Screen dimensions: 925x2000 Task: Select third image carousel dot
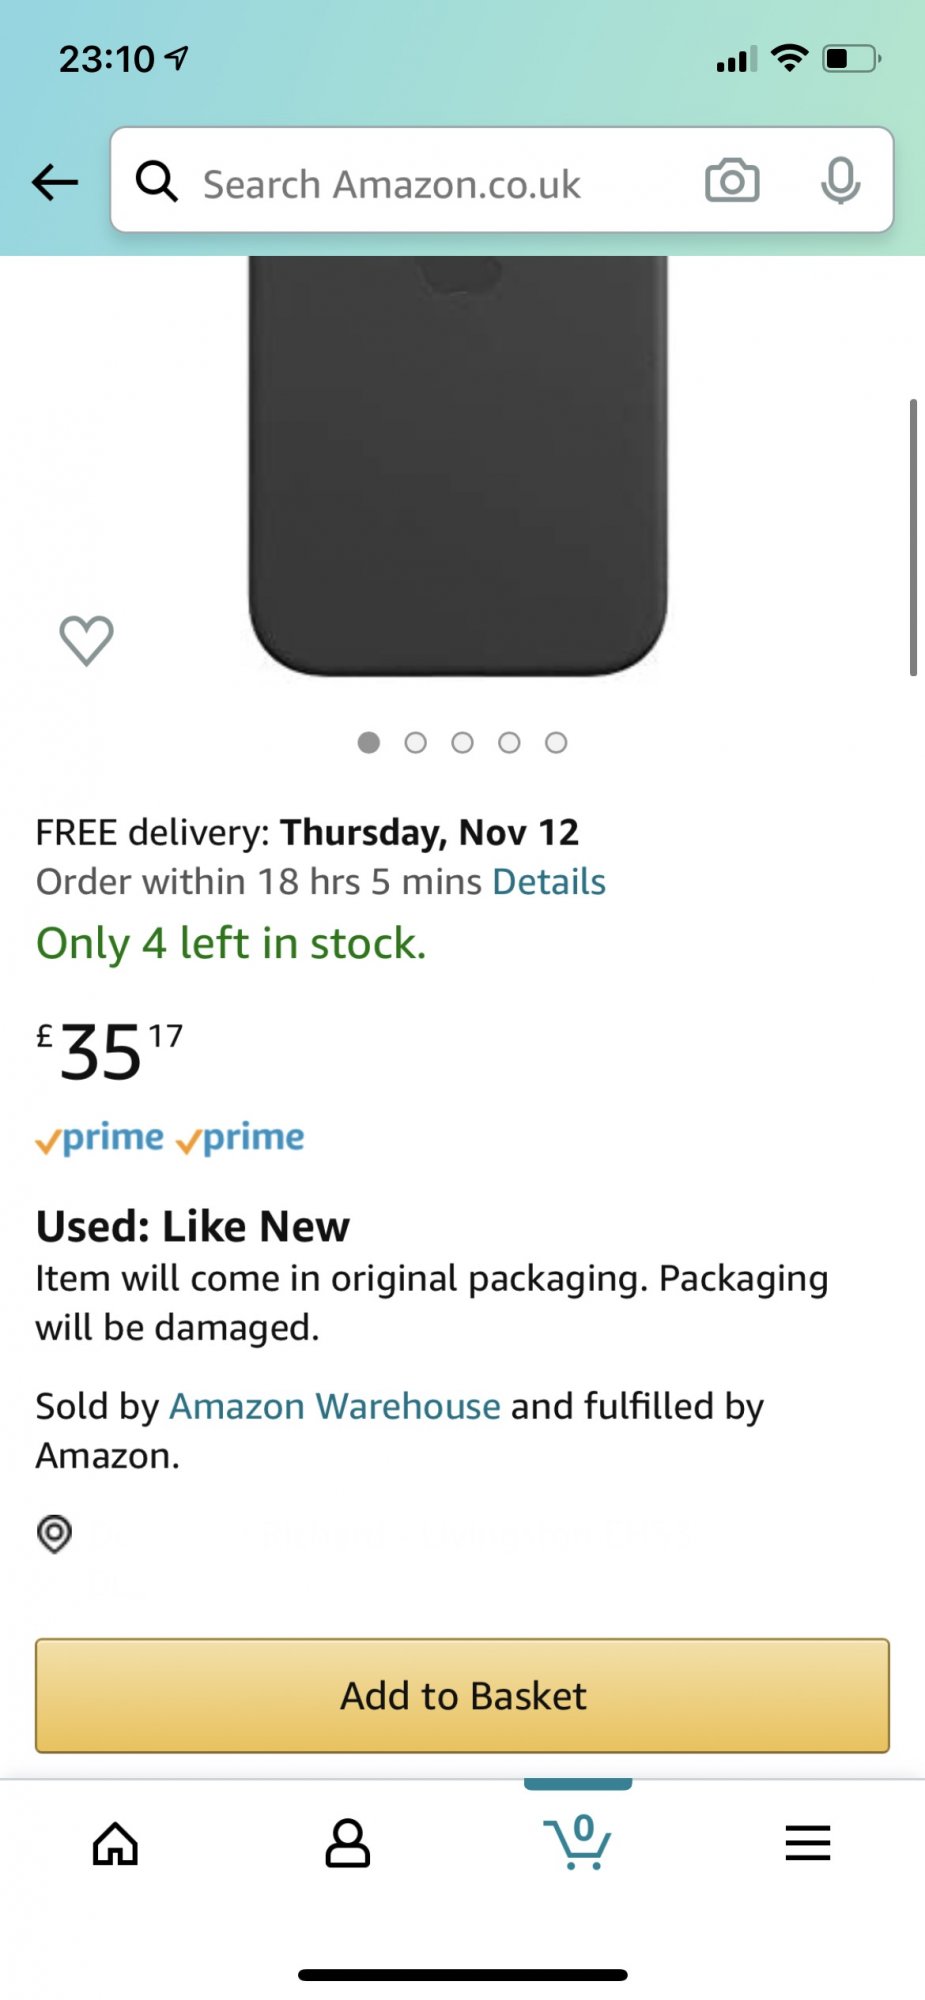pyautogui.click(x=462, y=742)
